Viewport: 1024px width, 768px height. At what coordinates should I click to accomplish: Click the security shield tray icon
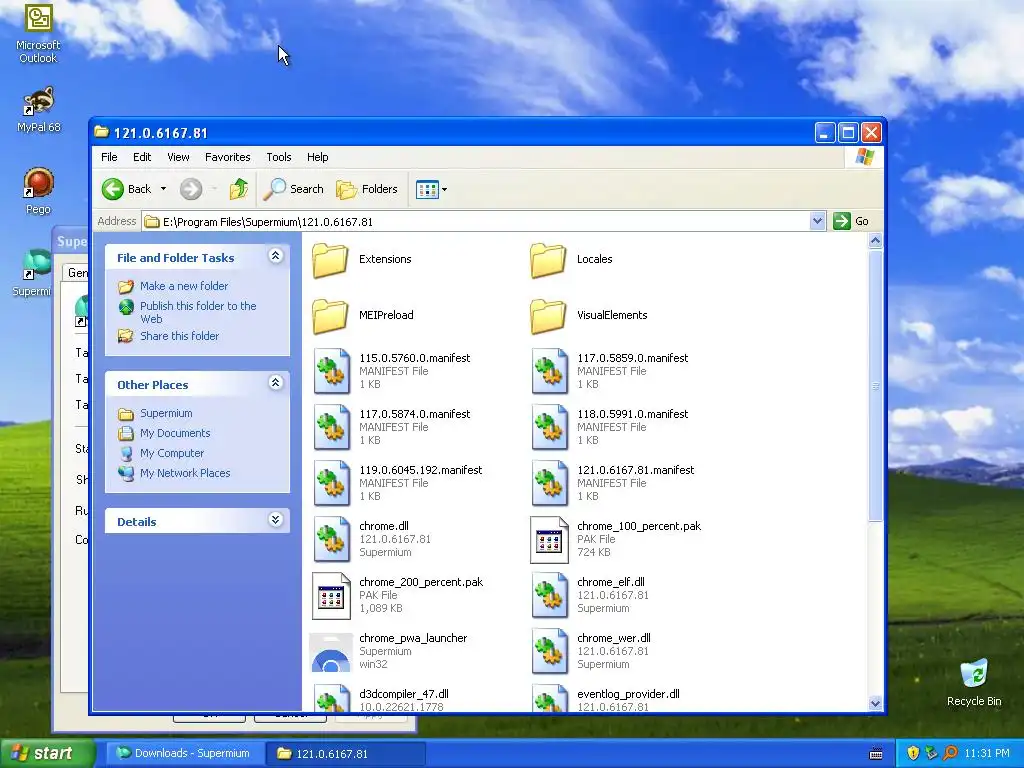pos(913,753)
